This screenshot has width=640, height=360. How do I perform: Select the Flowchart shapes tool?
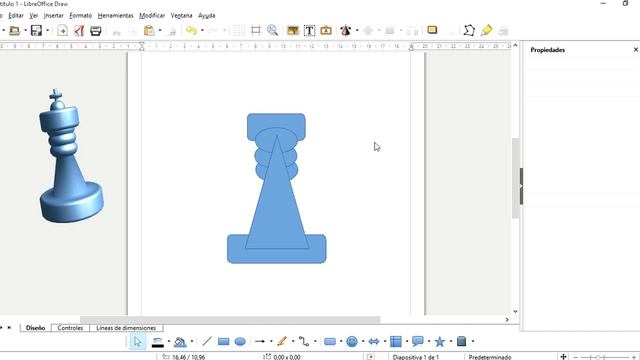point(396,341)
